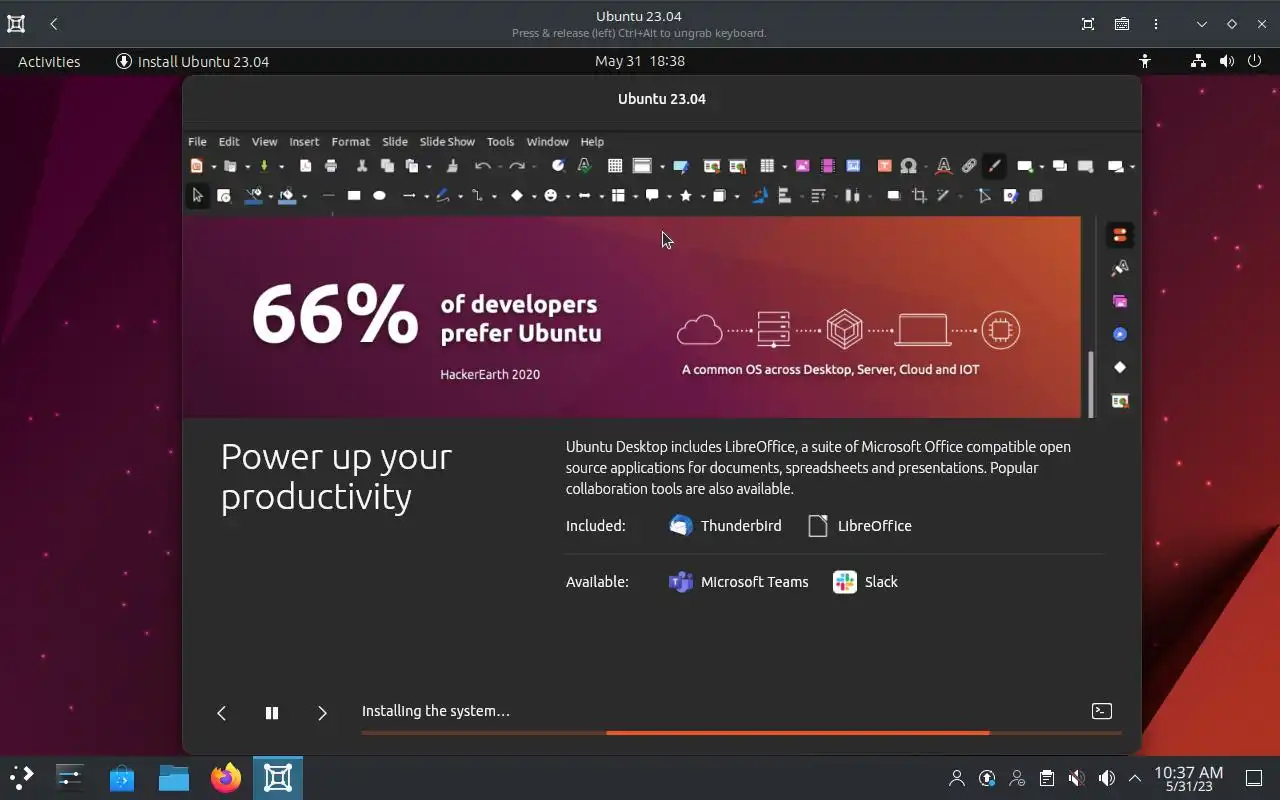Open the installer terminal log icon
The height and width of the screenshot is (800, 1280).
(1101, 711)
